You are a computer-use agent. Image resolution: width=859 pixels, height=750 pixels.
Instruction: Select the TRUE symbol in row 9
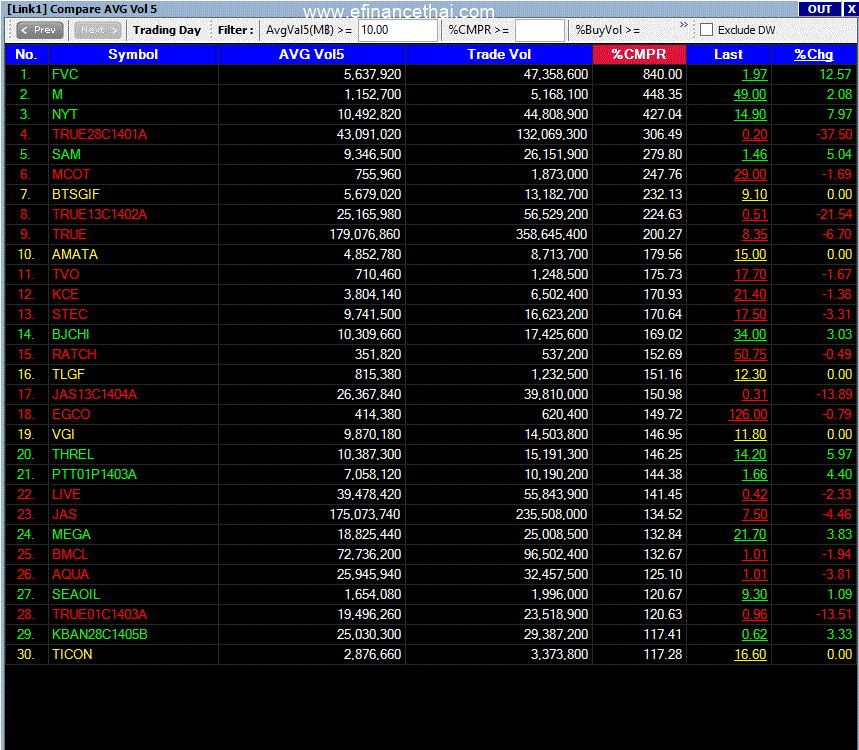pyautogui.click(x=69, y=234)
